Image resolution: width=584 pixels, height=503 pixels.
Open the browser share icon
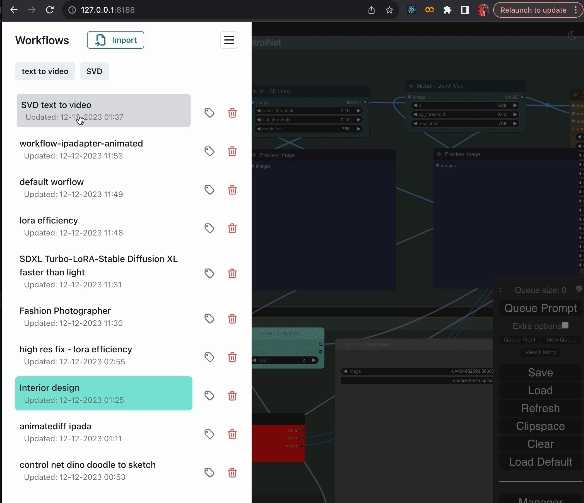point(371,10)
